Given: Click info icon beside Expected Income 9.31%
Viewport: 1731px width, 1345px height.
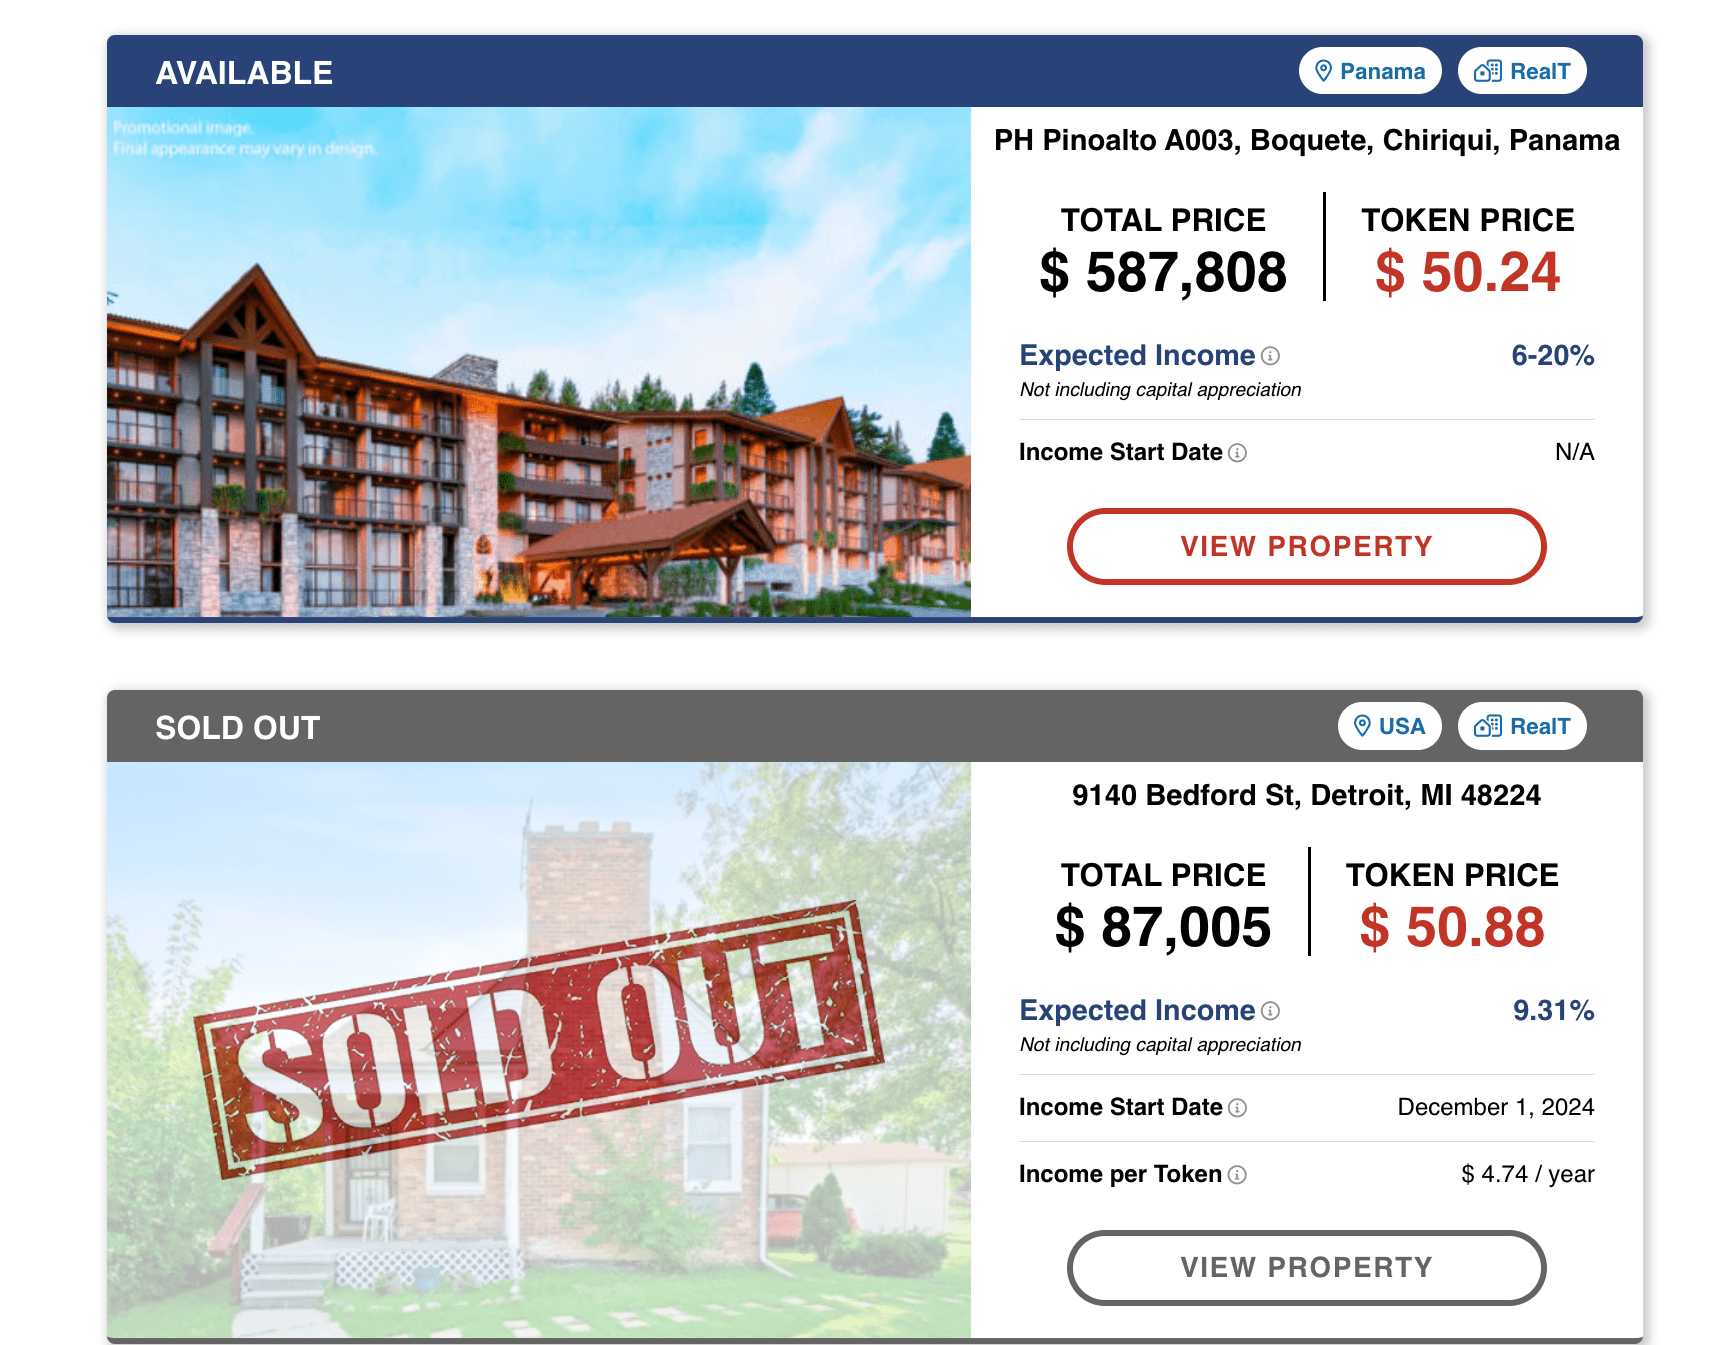Looking at the screenshot, I should [x=1271, y=1011].
